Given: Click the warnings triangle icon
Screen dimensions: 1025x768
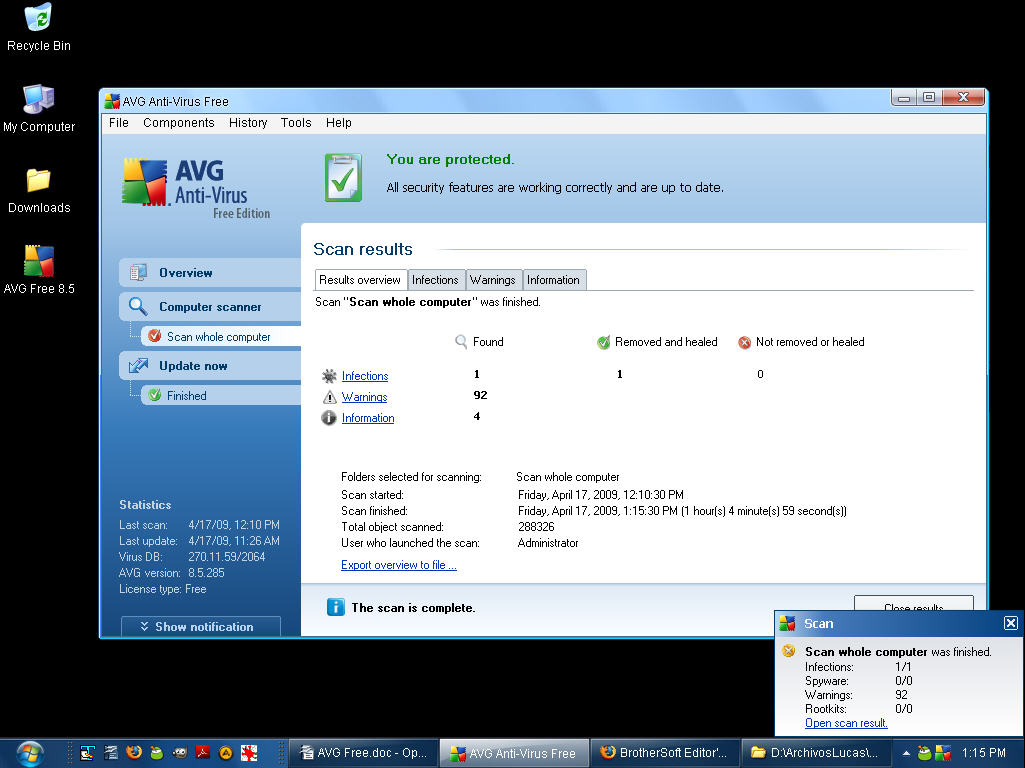Looking at the screenshot, I should [x=329, y=397].
